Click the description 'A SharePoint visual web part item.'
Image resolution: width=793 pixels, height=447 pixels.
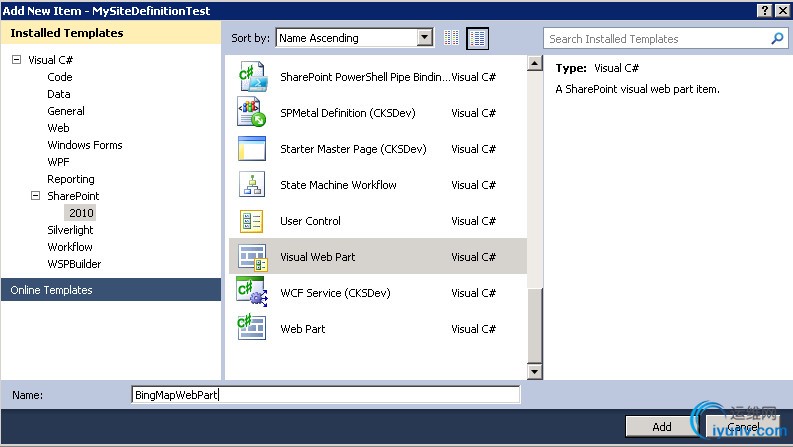pos(637,89)
